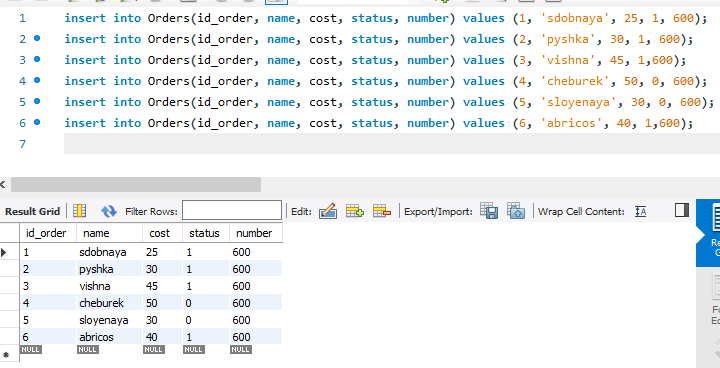Screen dimensions: 720x368
Task: Click the NULL cell under name column
Action: click(x=87, y=350)
